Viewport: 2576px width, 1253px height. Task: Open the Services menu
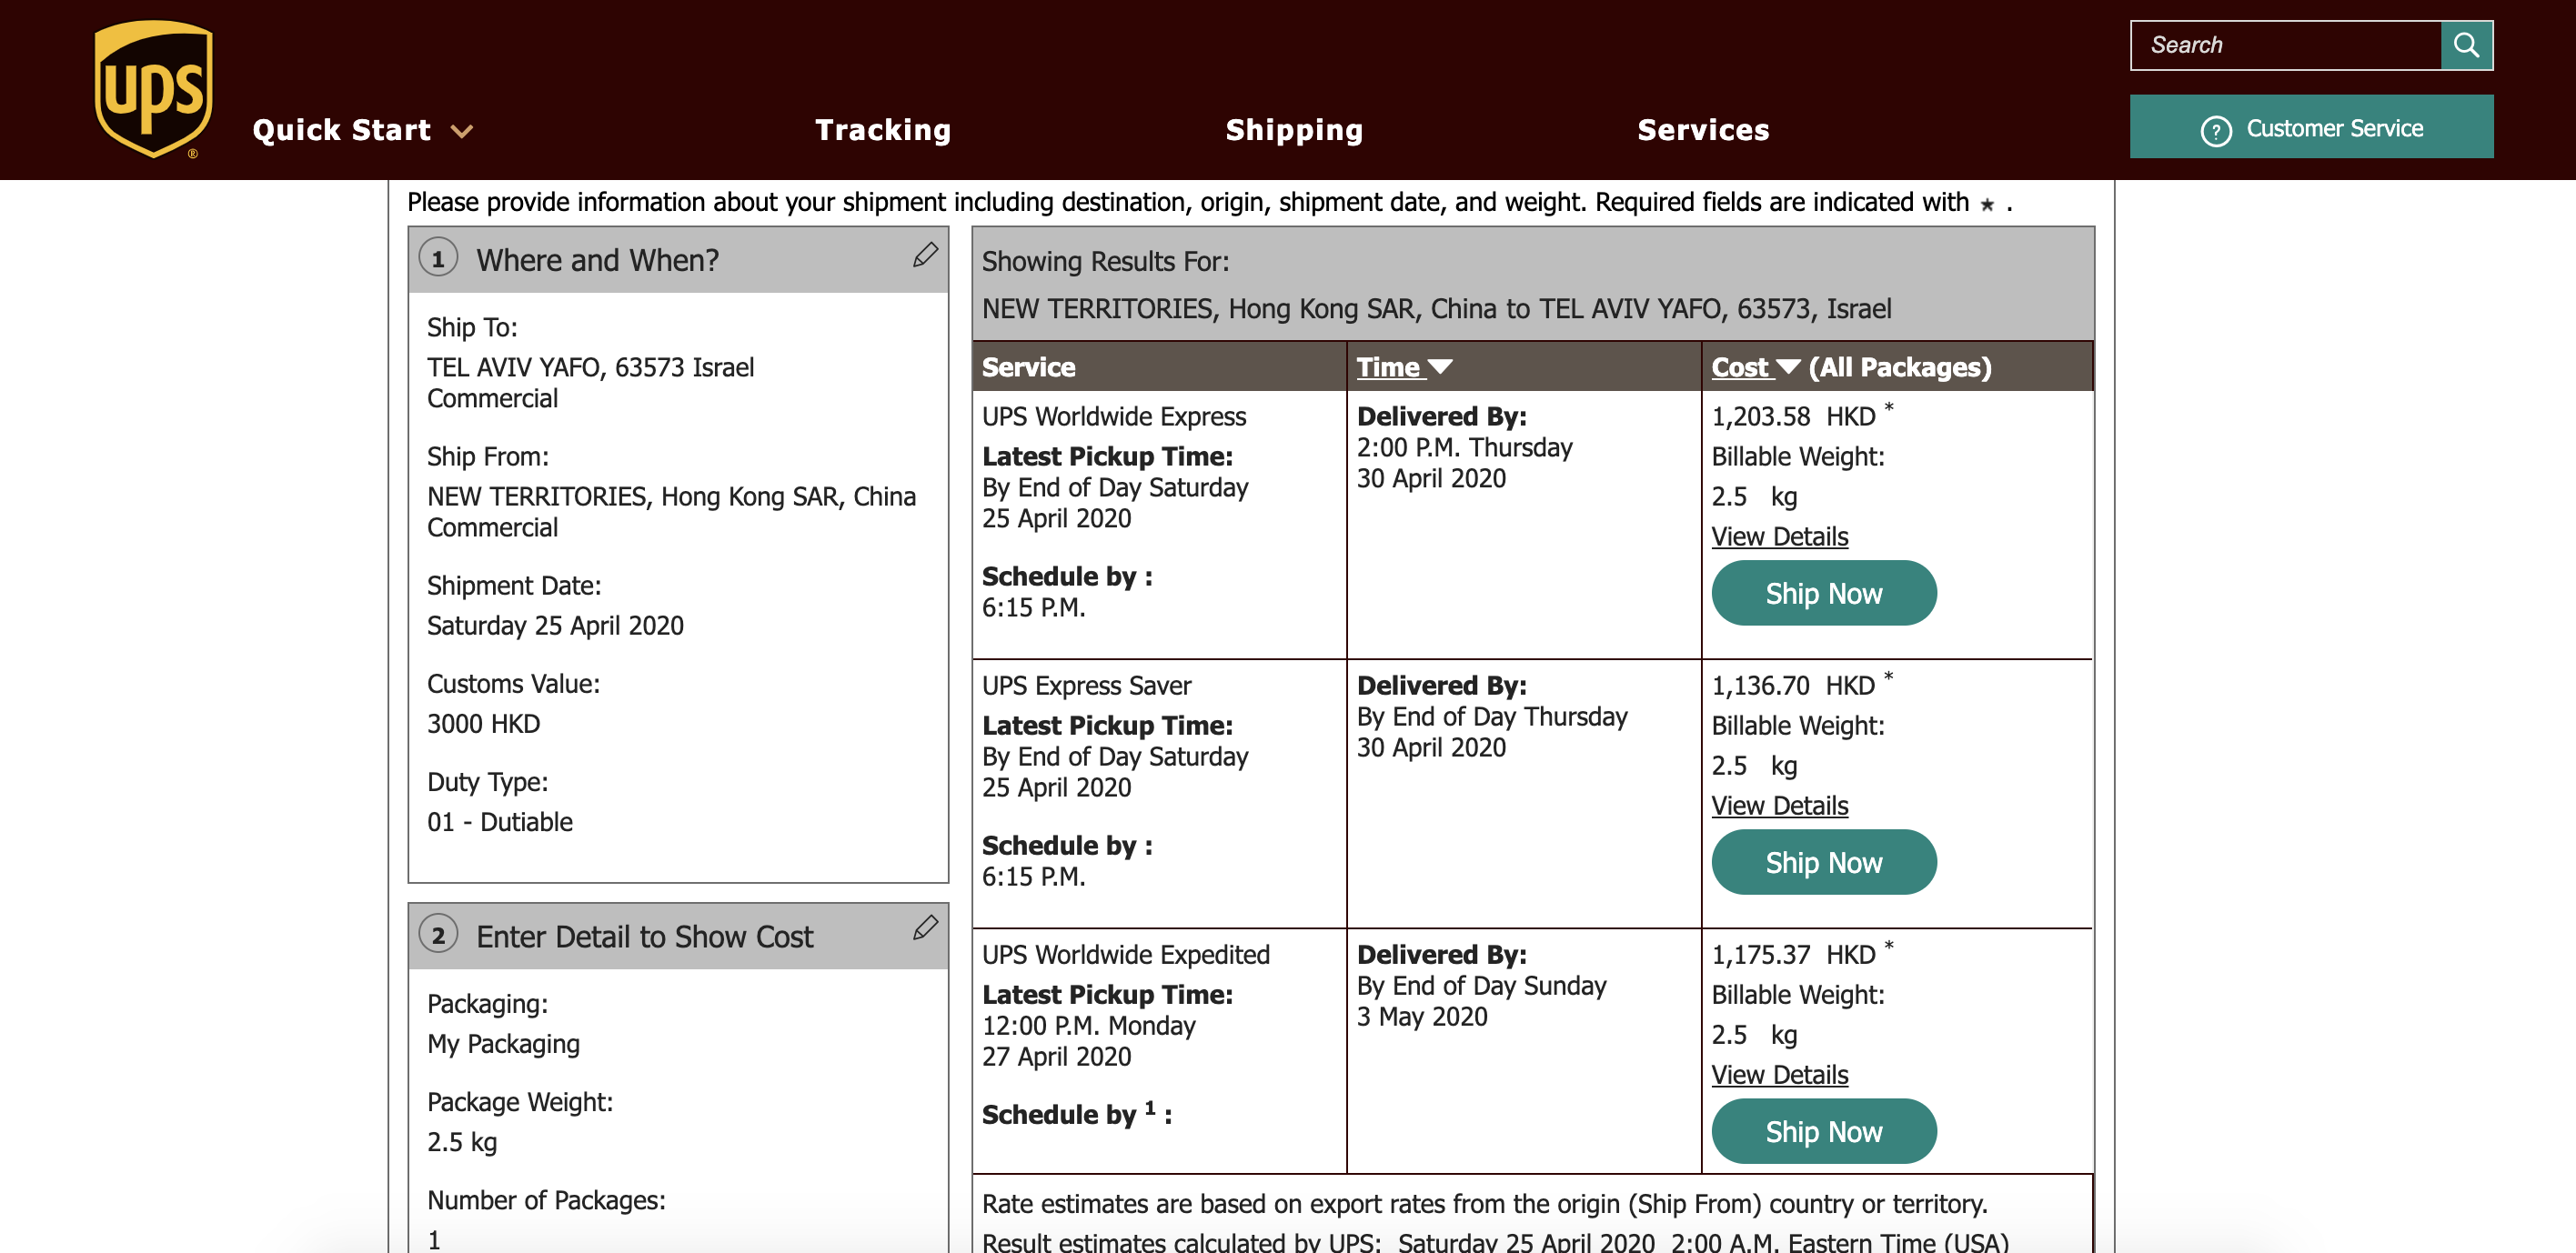tap(1703, 130)
